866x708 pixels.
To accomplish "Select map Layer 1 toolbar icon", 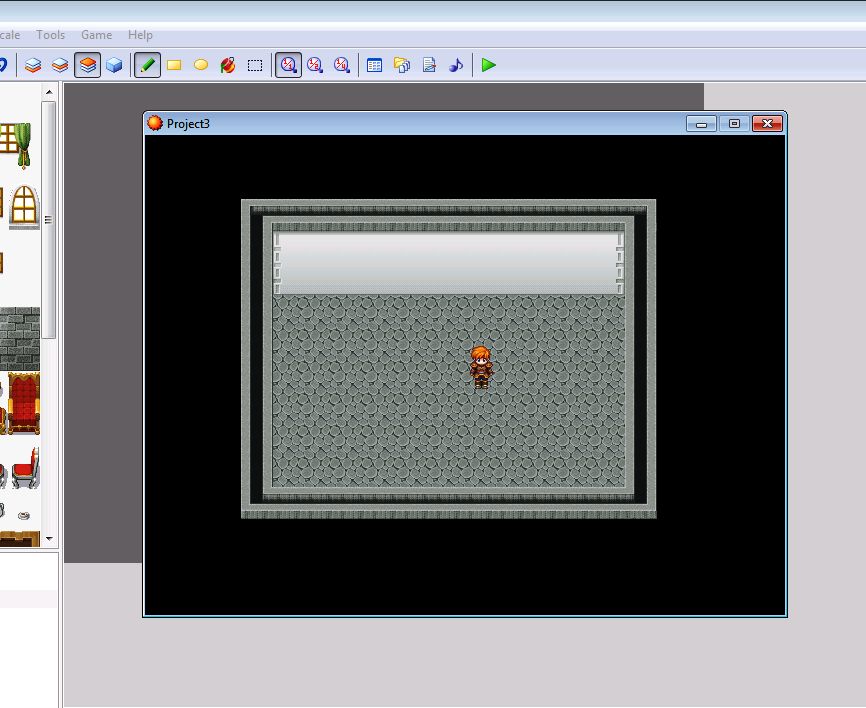I will (x=33, y=65).
